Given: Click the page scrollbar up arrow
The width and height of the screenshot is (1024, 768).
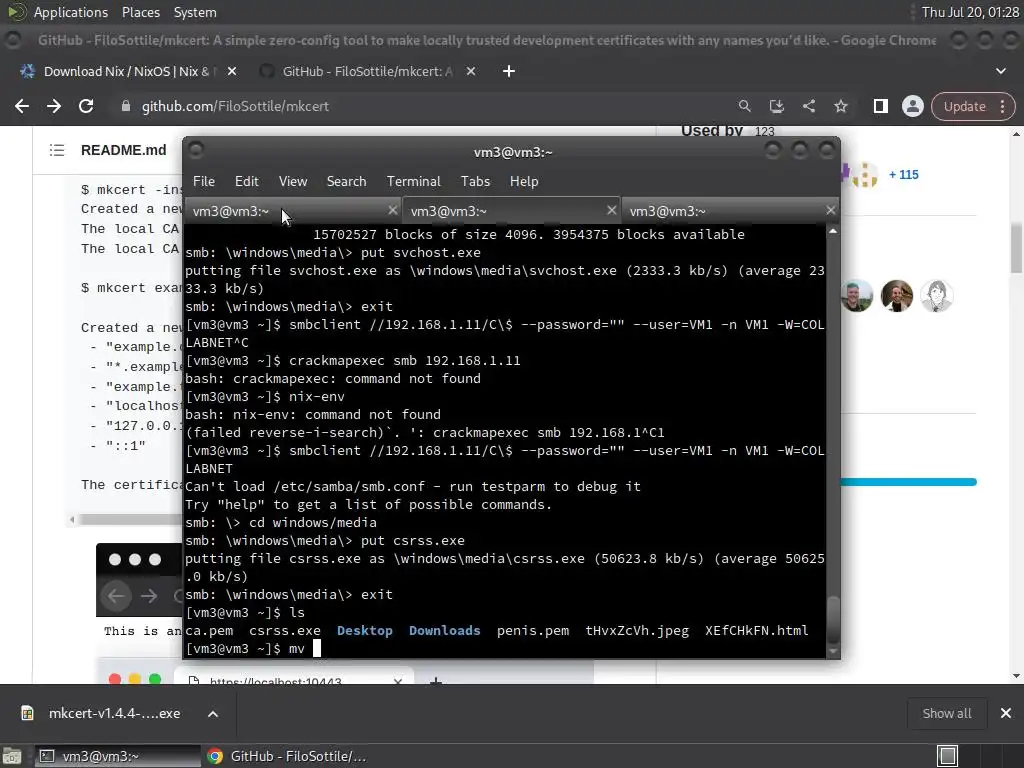Looking at the screenshot, I should 1016,134.
